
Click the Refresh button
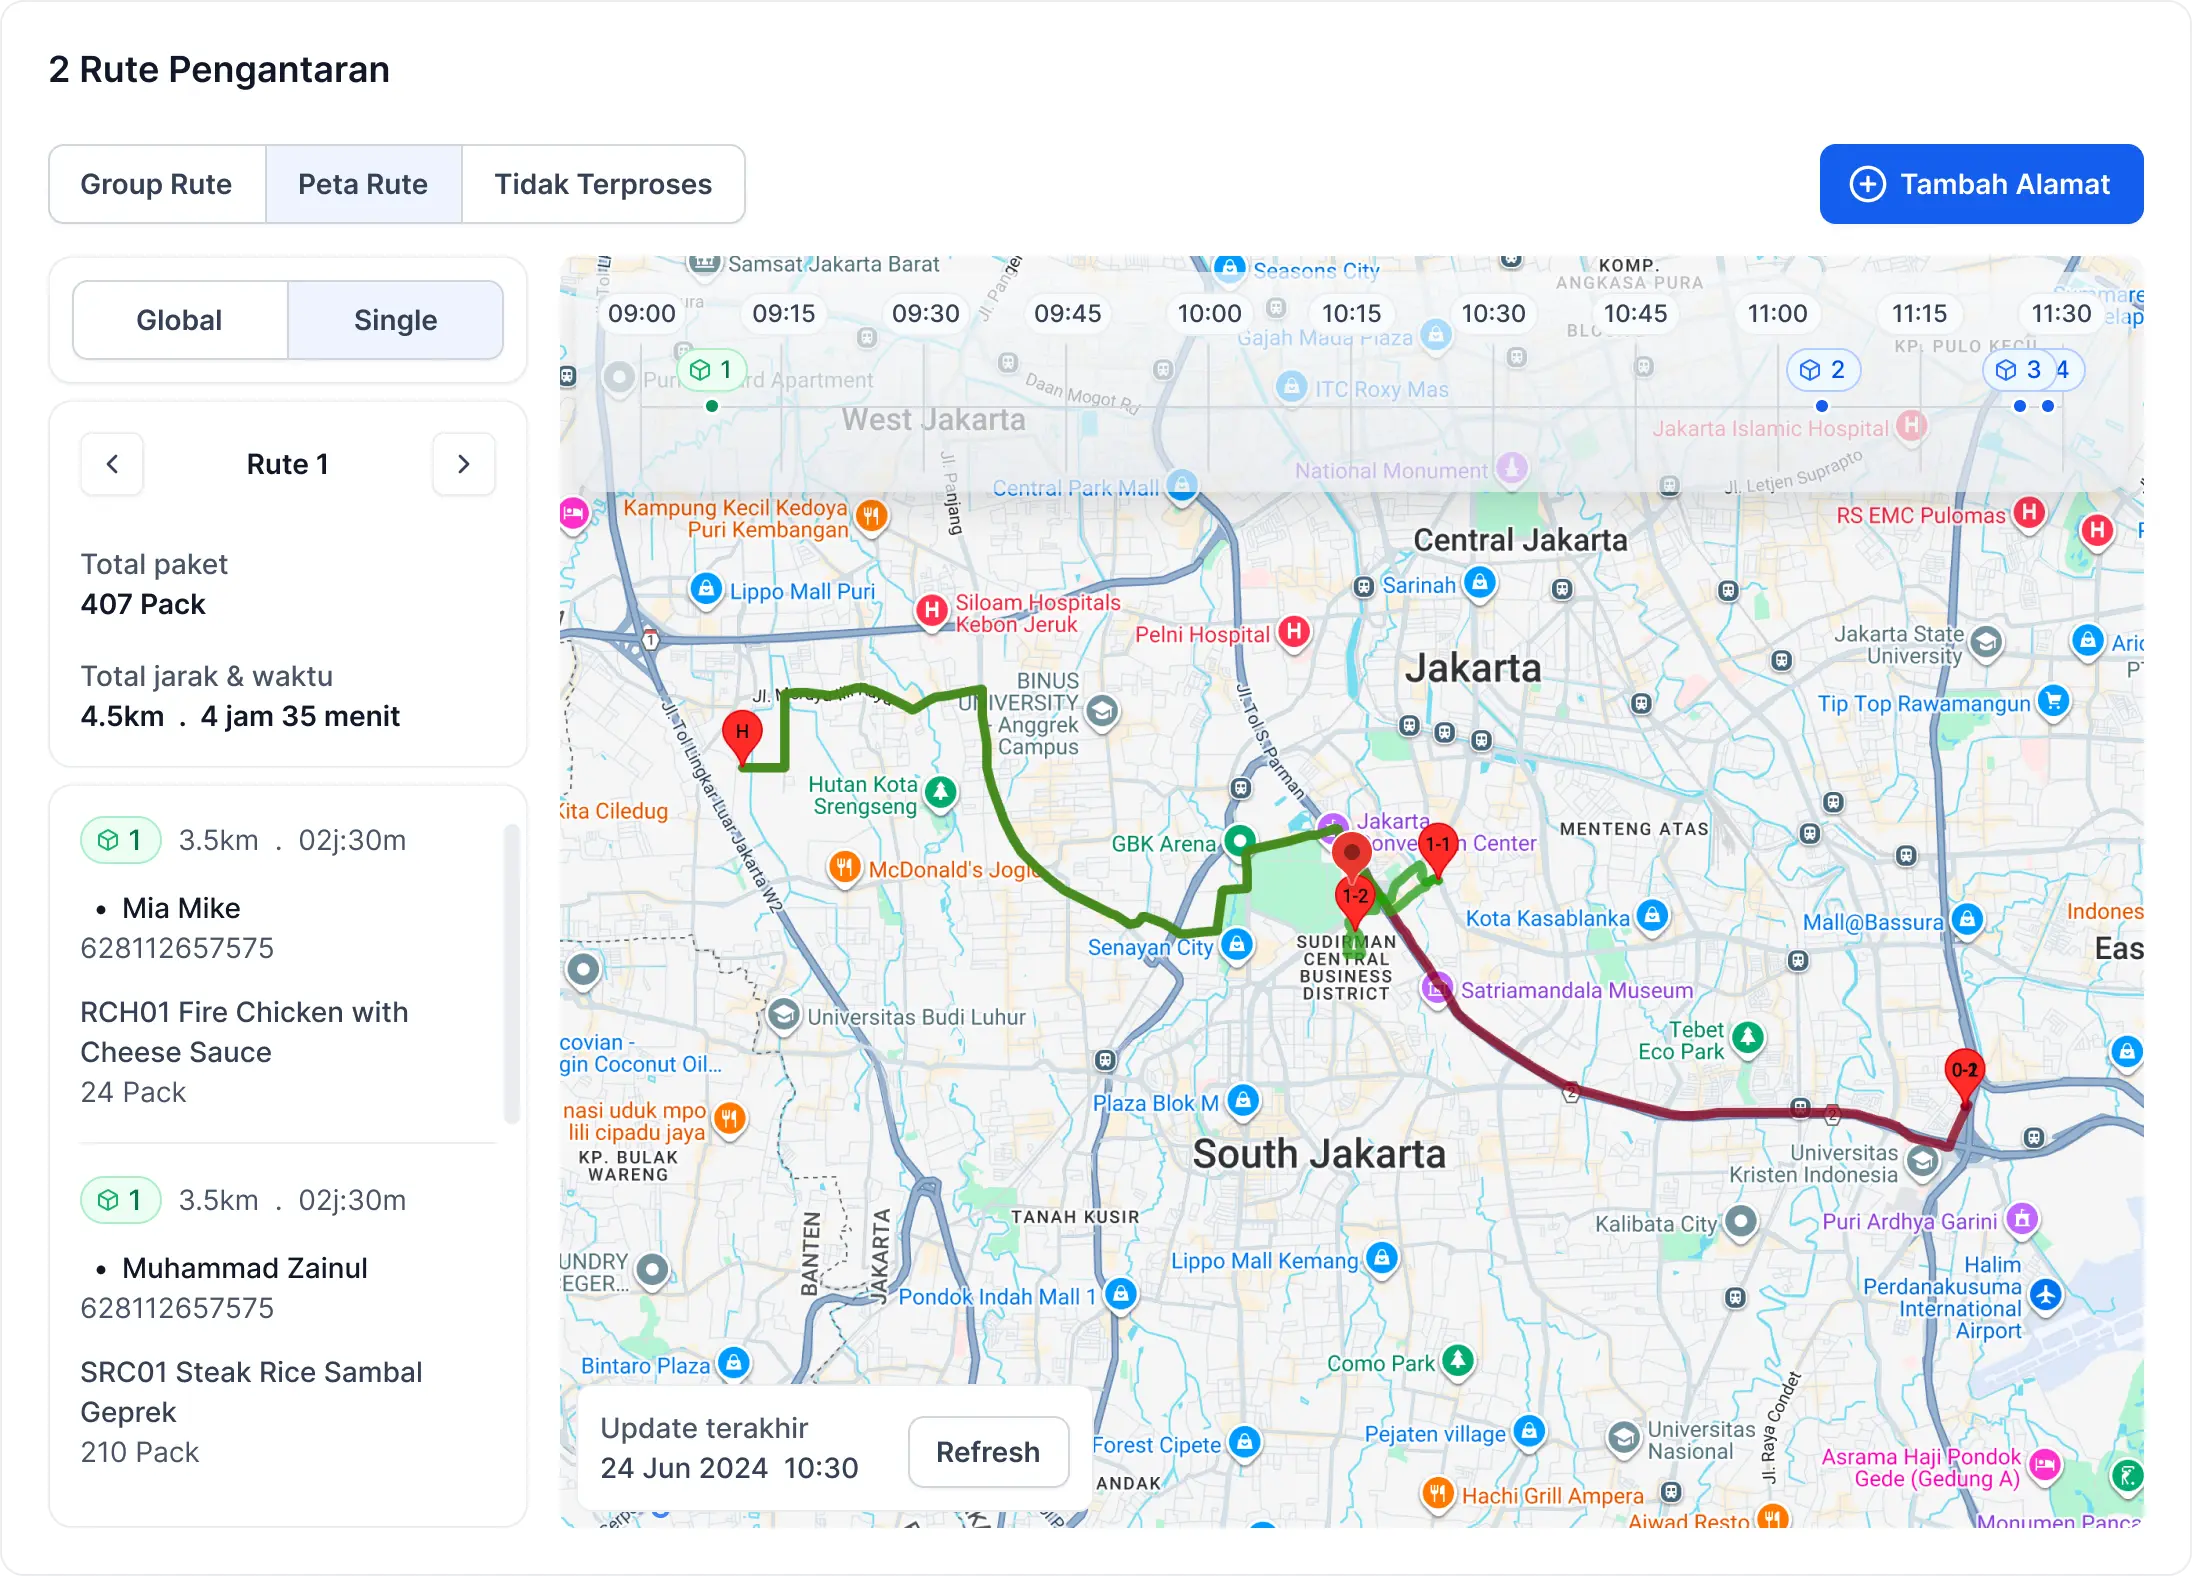coord(987,1452)
